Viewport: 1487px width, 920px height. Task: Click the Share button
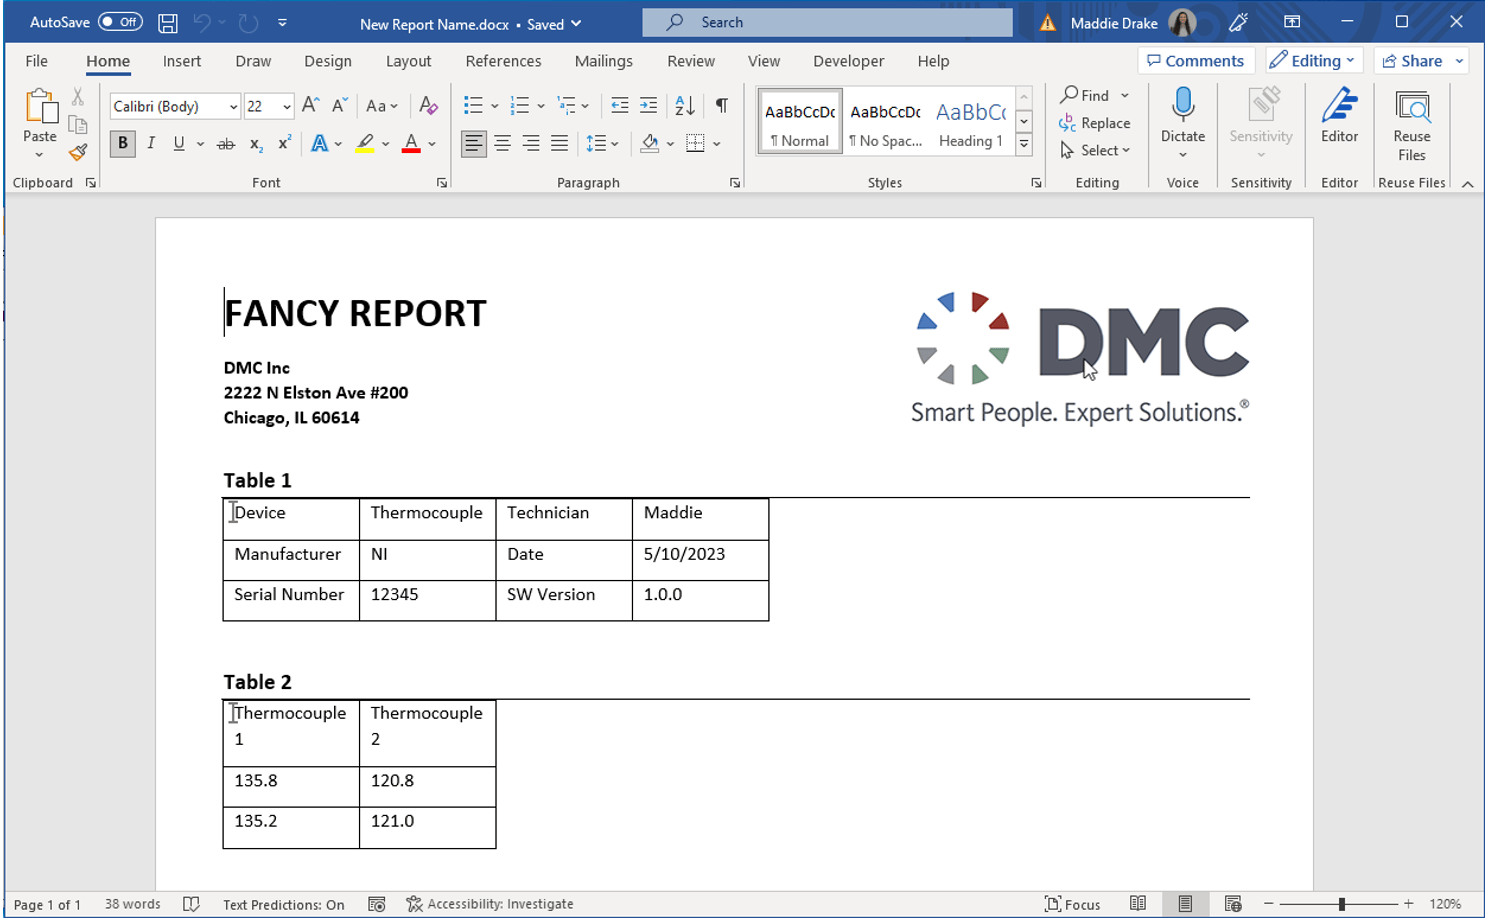(x=1412, y=61)
